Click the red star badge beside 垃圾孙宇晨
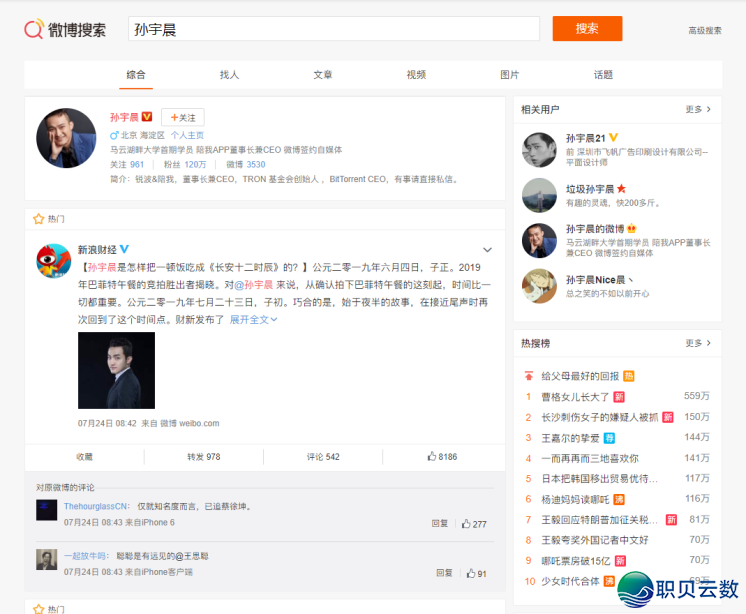This screenshot has width=746, height=614. (x=621, y=189)
